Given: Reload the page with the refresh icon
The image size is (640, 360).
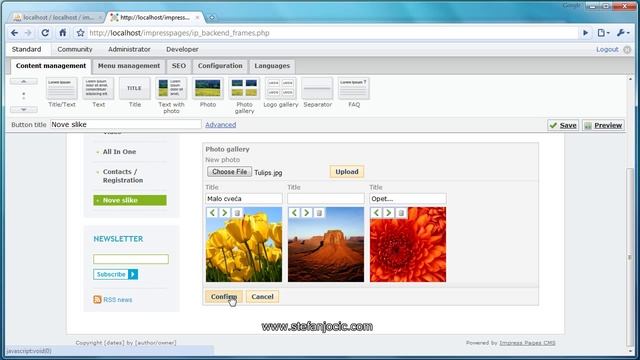Looking at the screenshot, I should coord(45,33).
